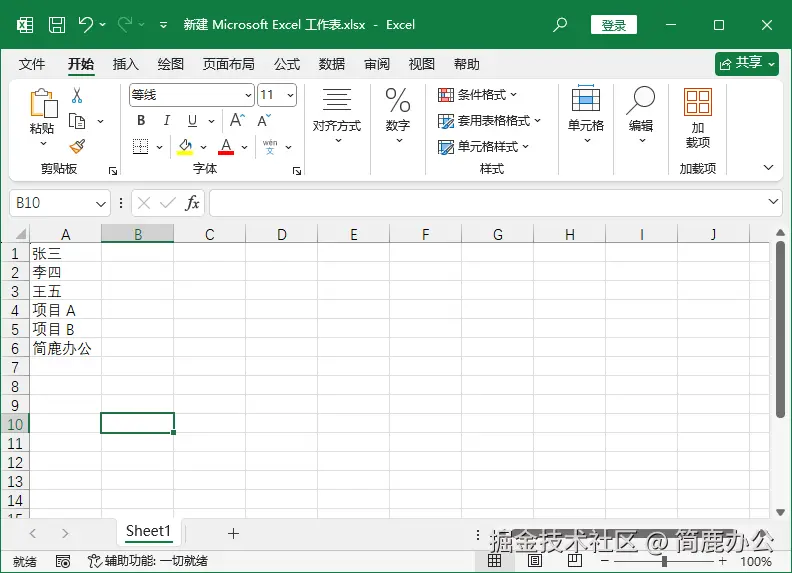Image resolution: width=792 pixels, height=573 pixels.
Task: Click the vertical scrollbar thumb
Action: pos(780,329)
